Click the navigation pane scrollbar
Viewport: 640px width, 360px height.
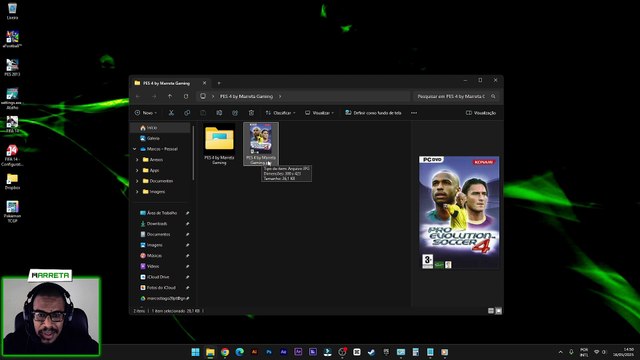coord(193,153)
